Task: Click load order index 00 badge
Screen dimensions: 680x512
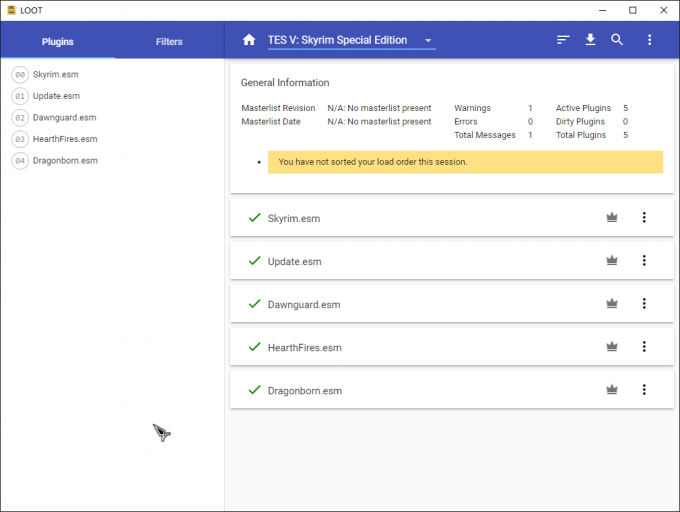Action: pos(20,75)
